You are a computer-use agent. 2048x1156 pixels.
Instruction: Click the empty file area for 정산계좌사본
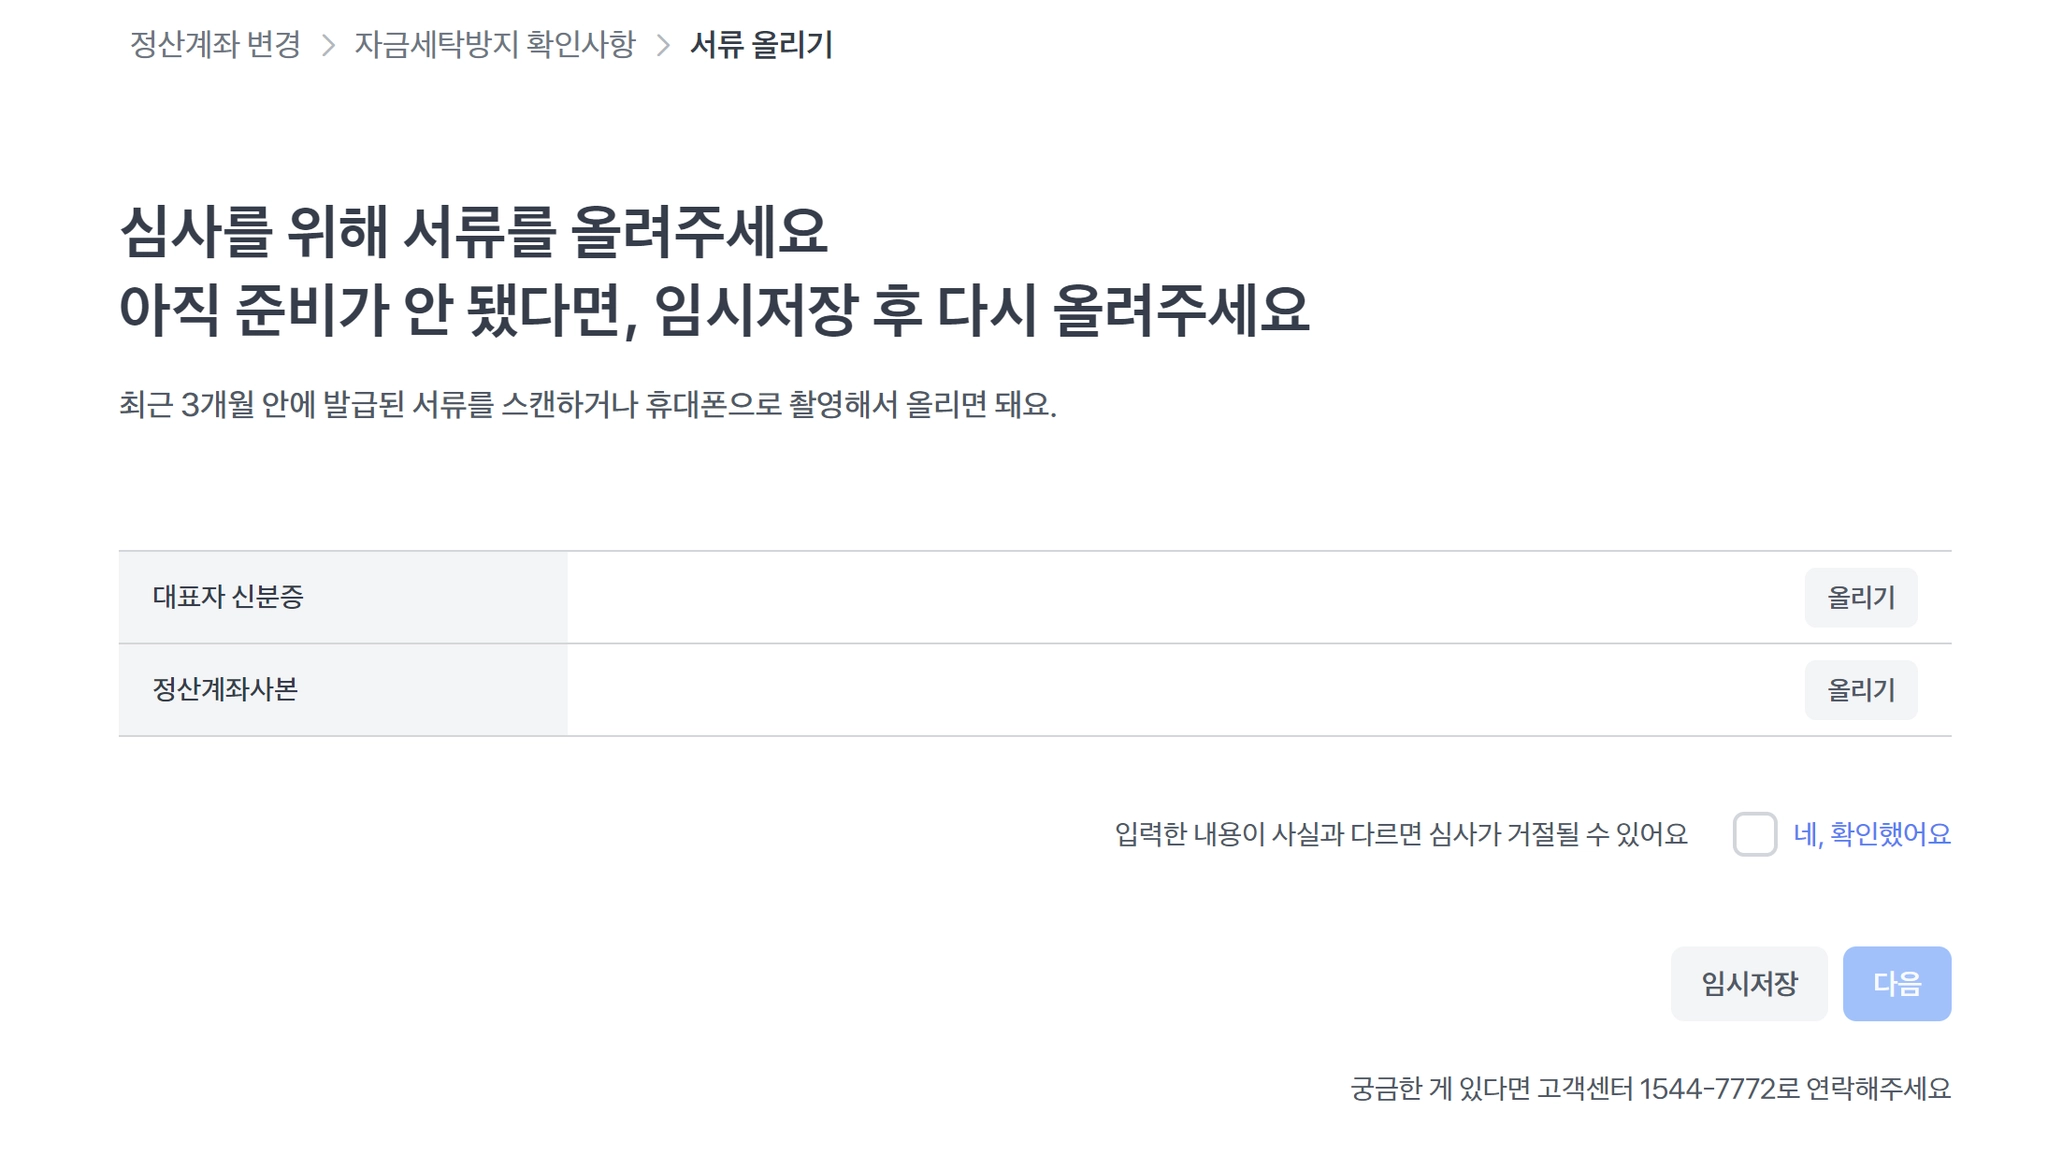coord(1180,690)
